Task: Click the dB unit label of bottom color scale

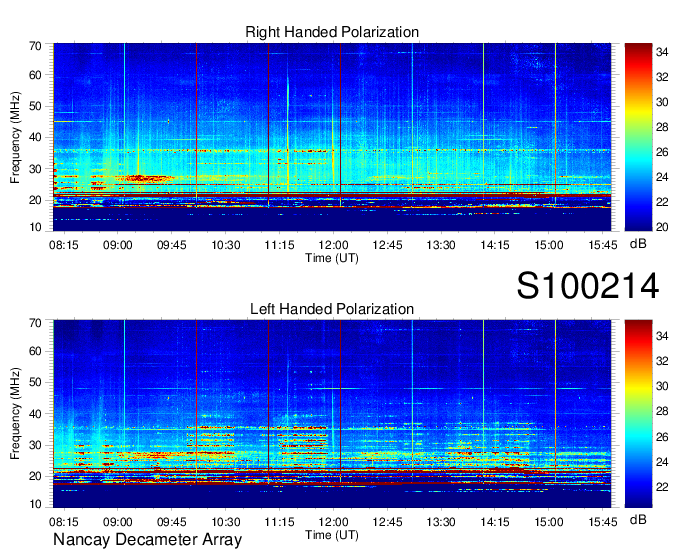Action: point(638,519)
